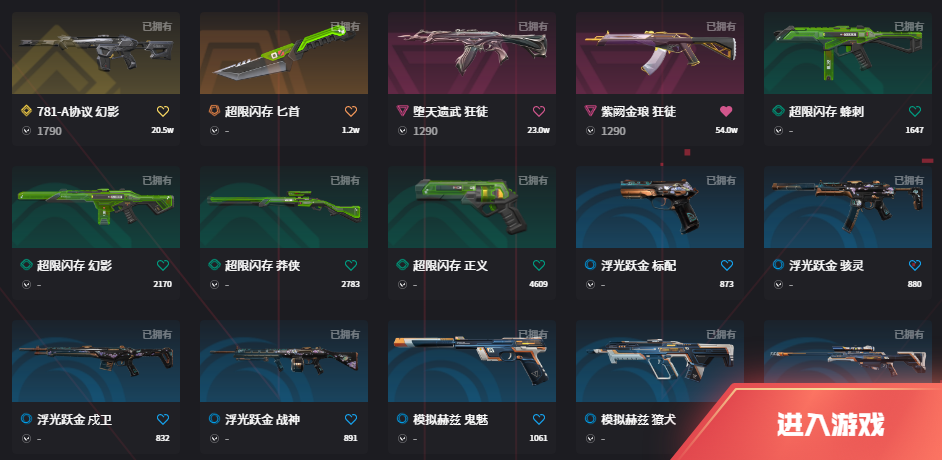
Task: Unfavorite the 紫阙金琅 狂徒 filled heart
Action: click(x=726, y=111)
